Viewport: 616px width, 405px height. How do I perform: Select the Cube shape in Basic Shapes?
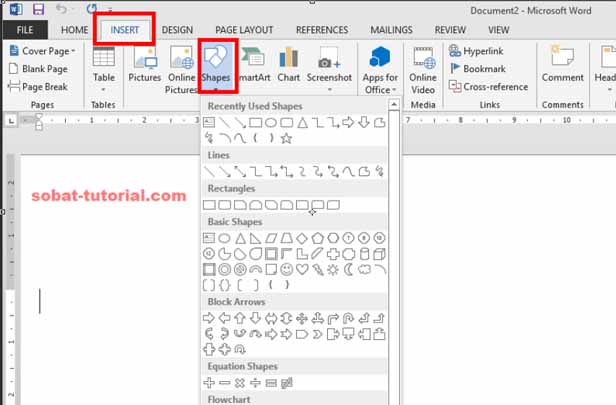coord(380,254)
